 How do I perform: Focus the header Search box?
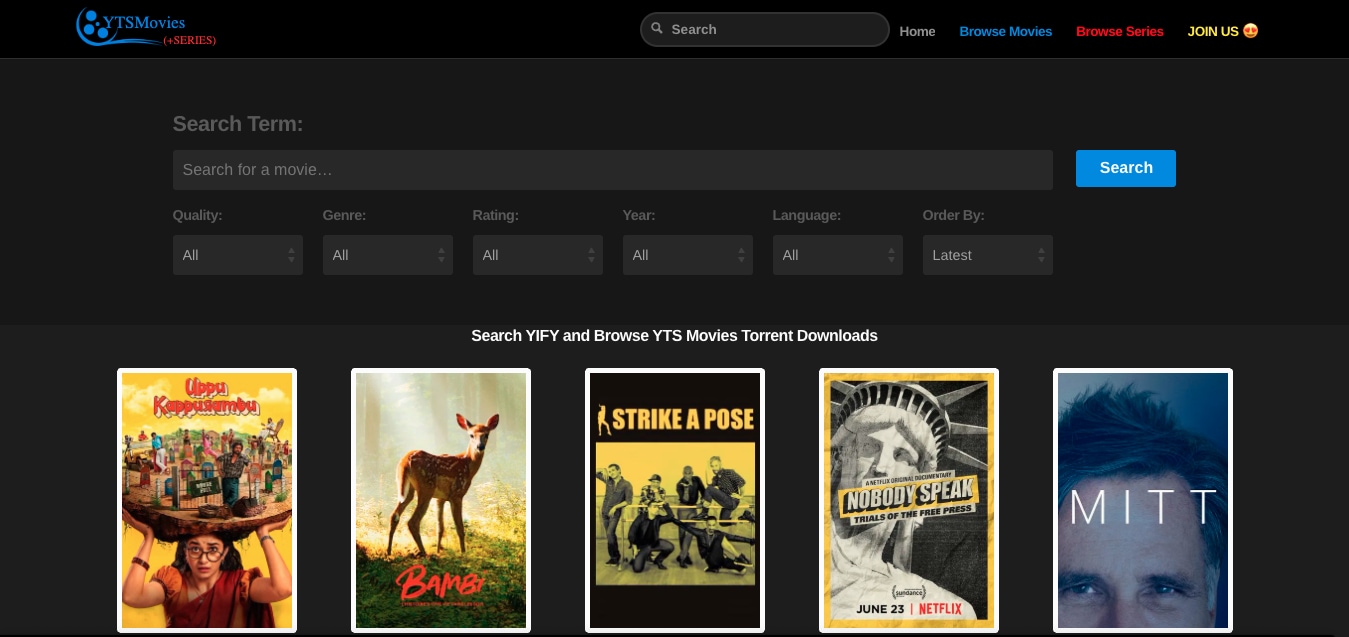click(x=765, y=29)
